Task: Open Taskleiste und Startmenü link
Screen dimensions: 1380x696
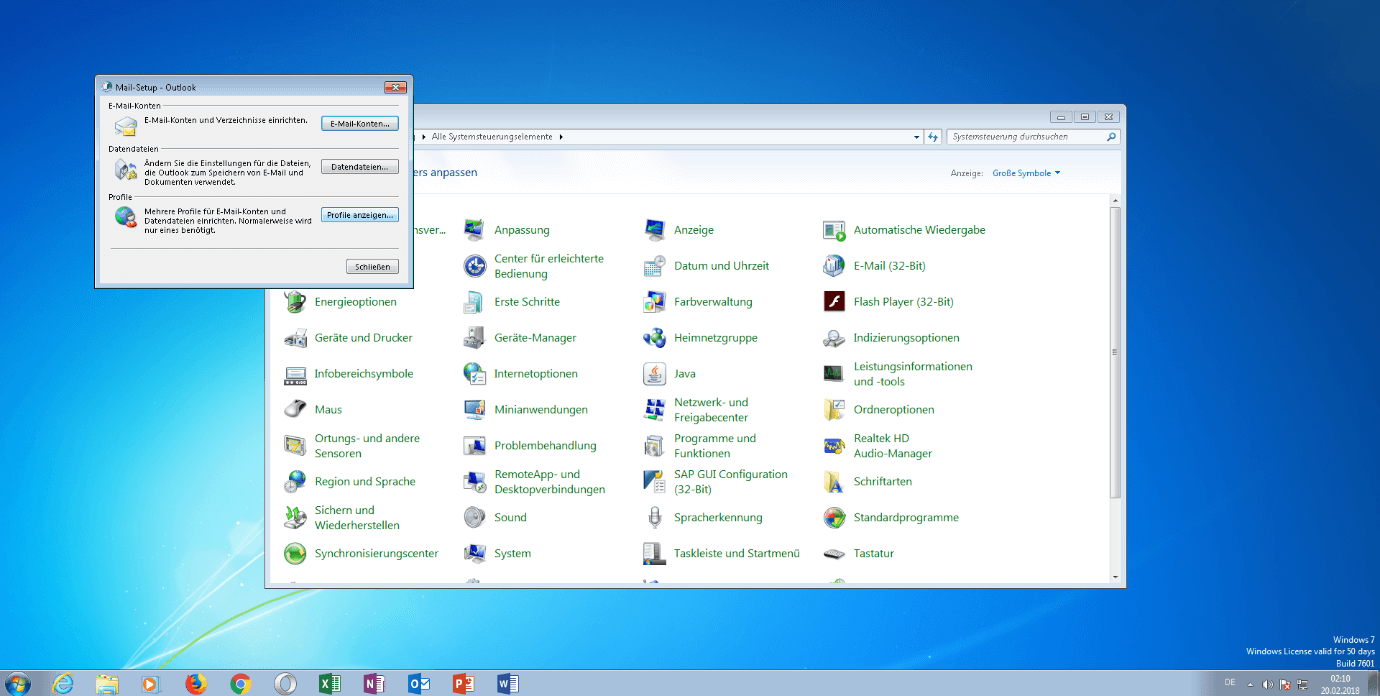Action: [737, 554]
